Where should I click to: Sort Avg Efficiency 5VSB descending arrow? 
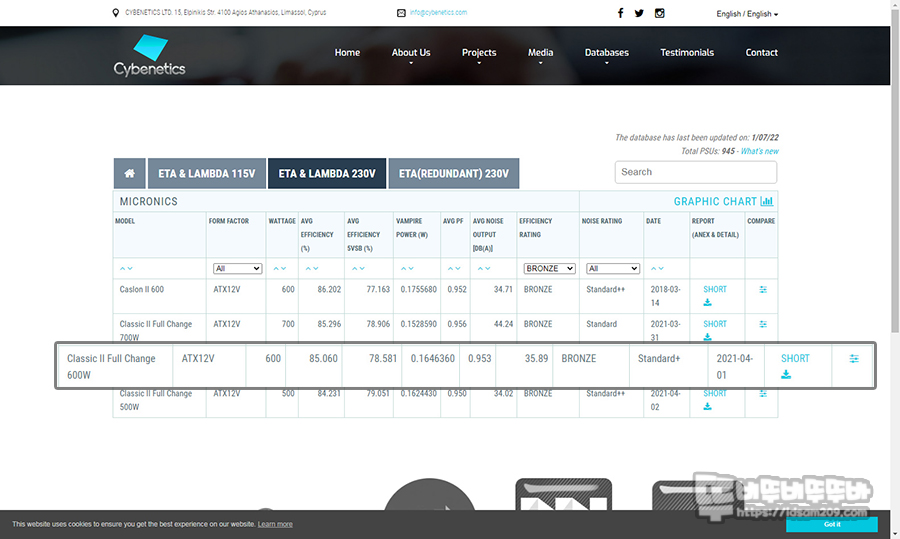click(x=362, y=269)
